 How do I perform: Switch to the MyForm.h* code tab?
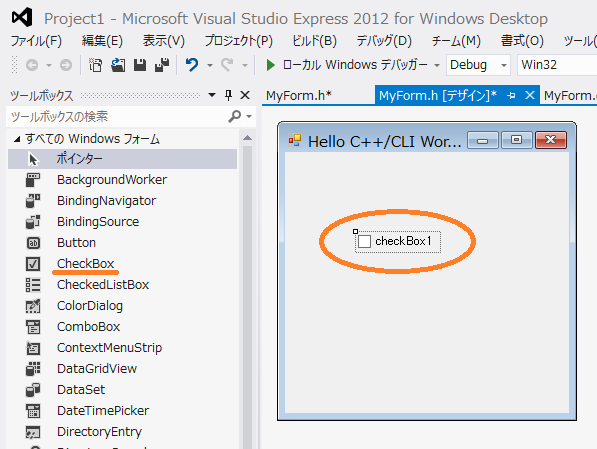pyautogui.click(x=299, y=96)
